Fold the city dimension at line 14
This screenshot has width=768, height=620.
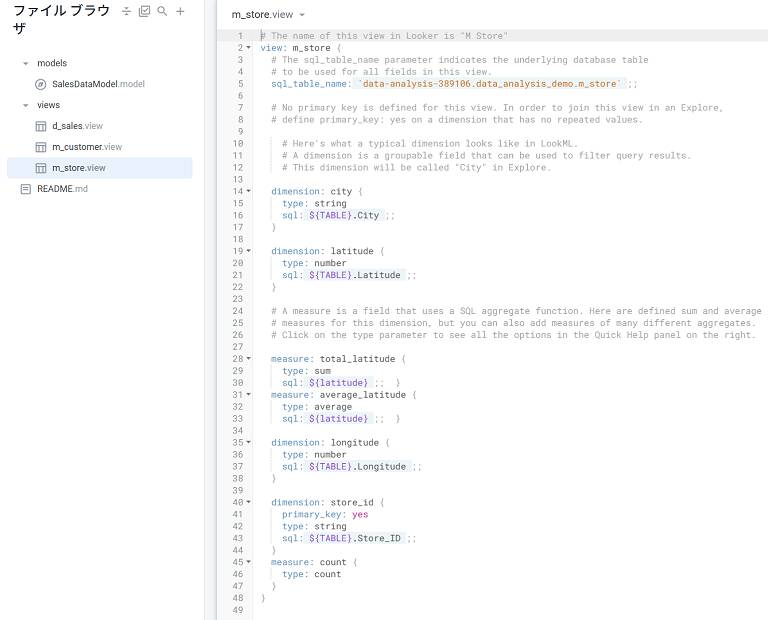pyautogui.click(x=248, y=191)
